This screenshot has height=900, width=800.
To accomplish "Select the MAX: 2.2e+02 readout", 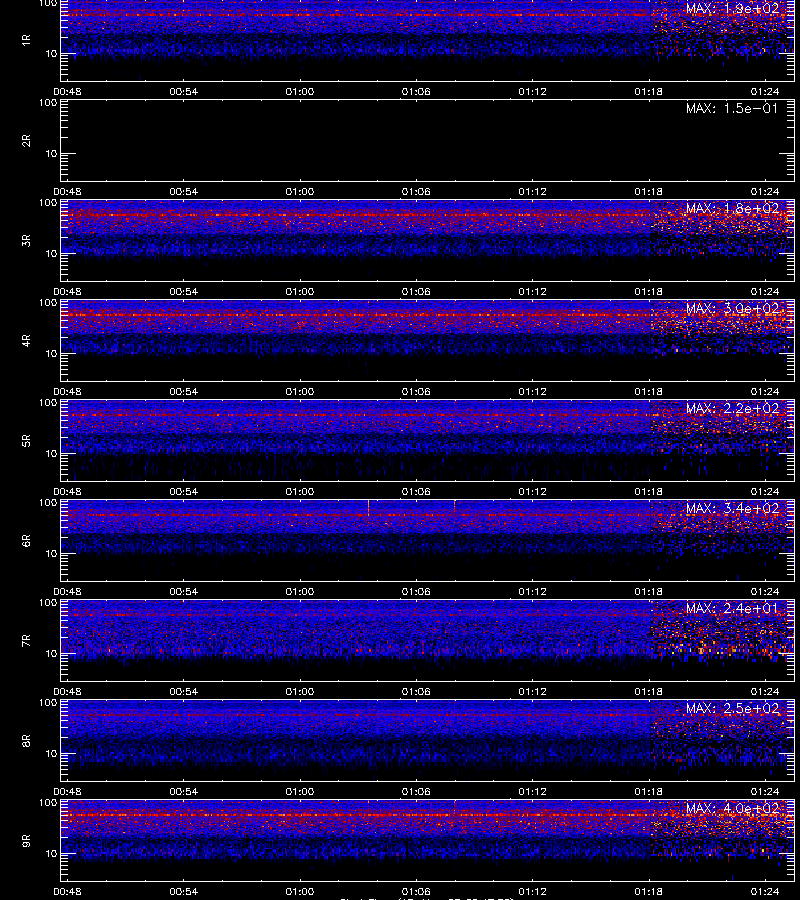I will tap(732, 409).
